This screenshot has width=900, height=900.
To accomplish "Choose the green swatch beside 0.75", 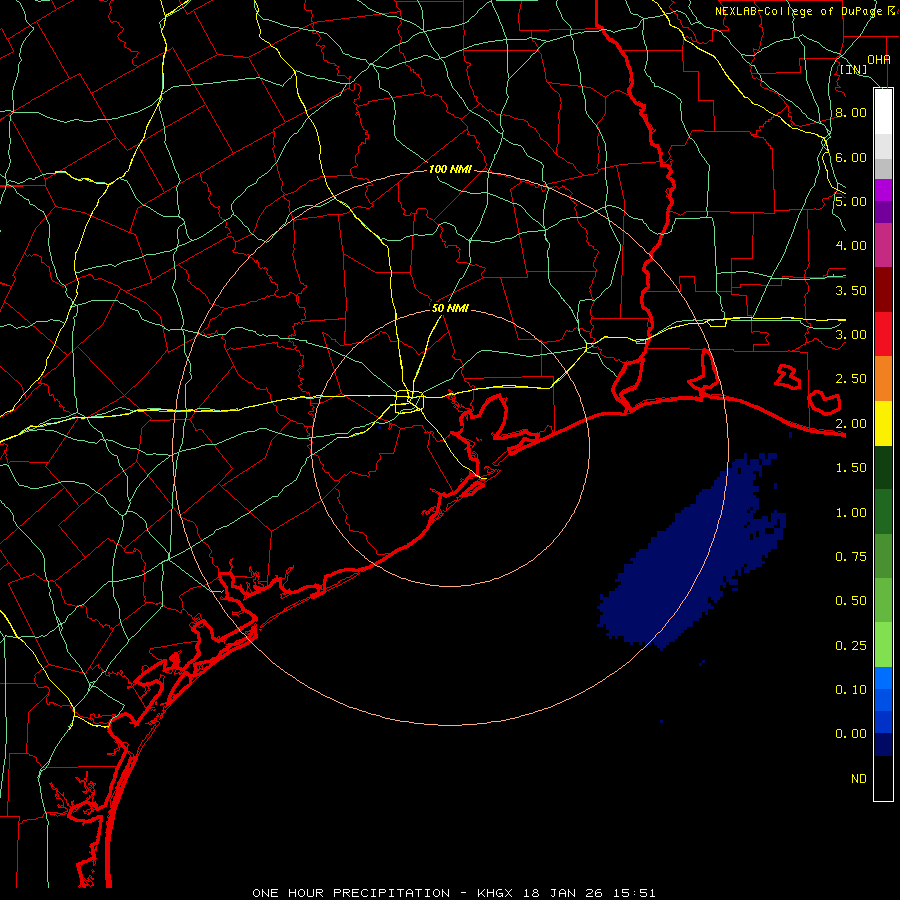I will (x=883, y=556).
